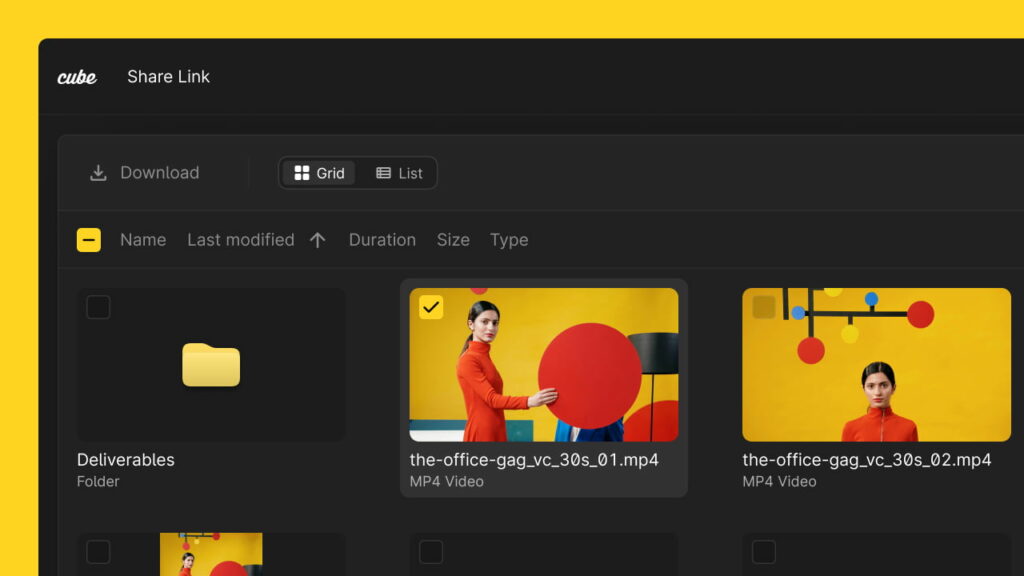
Task: Check the Deliverables folder checkbox
Action: [x=98, y=307]
